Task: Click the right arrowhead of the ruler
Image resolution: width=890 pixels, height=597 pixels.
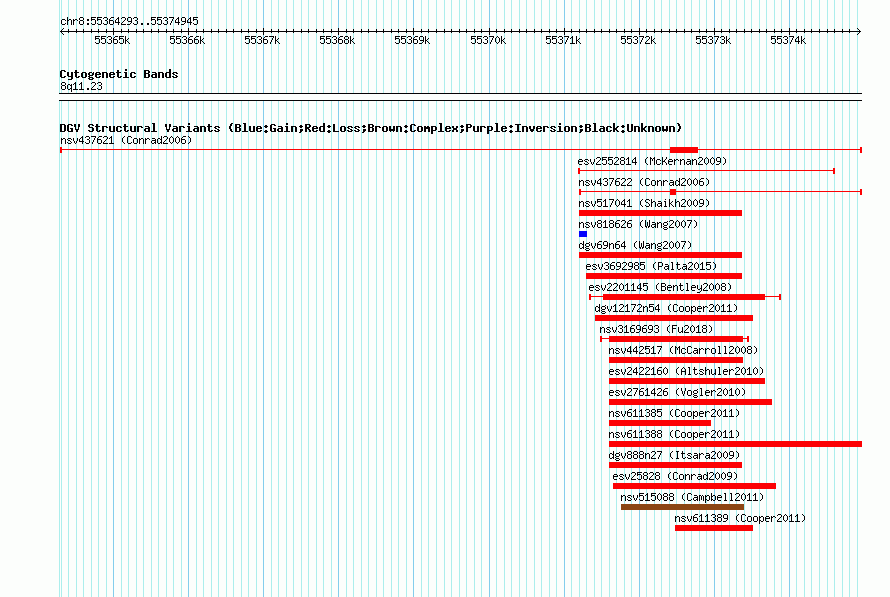Action: [x=859, y=31]
